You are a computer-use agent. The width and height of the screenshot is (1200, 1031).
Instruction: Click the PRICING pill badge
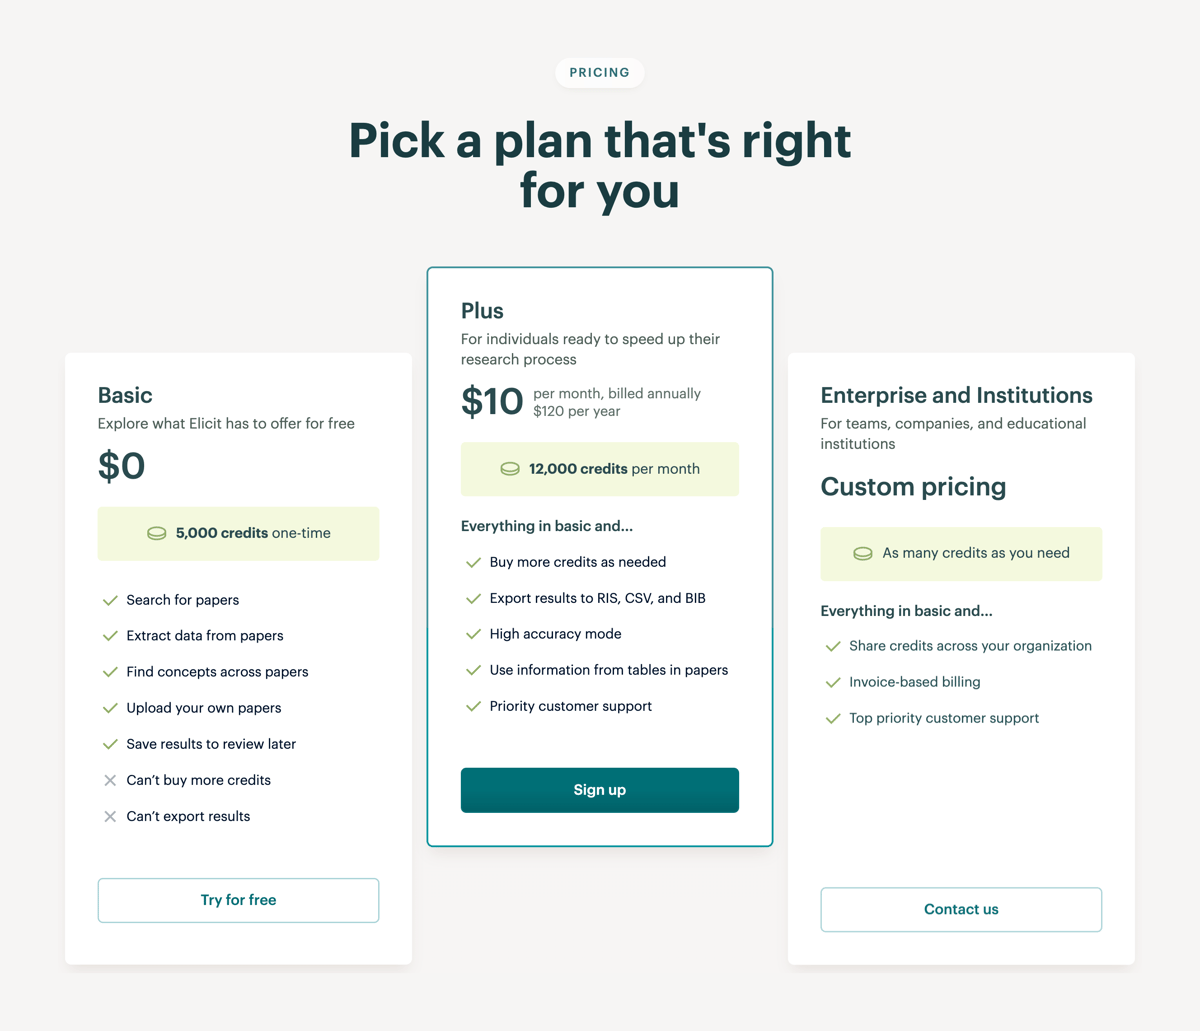(x=599, y=72)
